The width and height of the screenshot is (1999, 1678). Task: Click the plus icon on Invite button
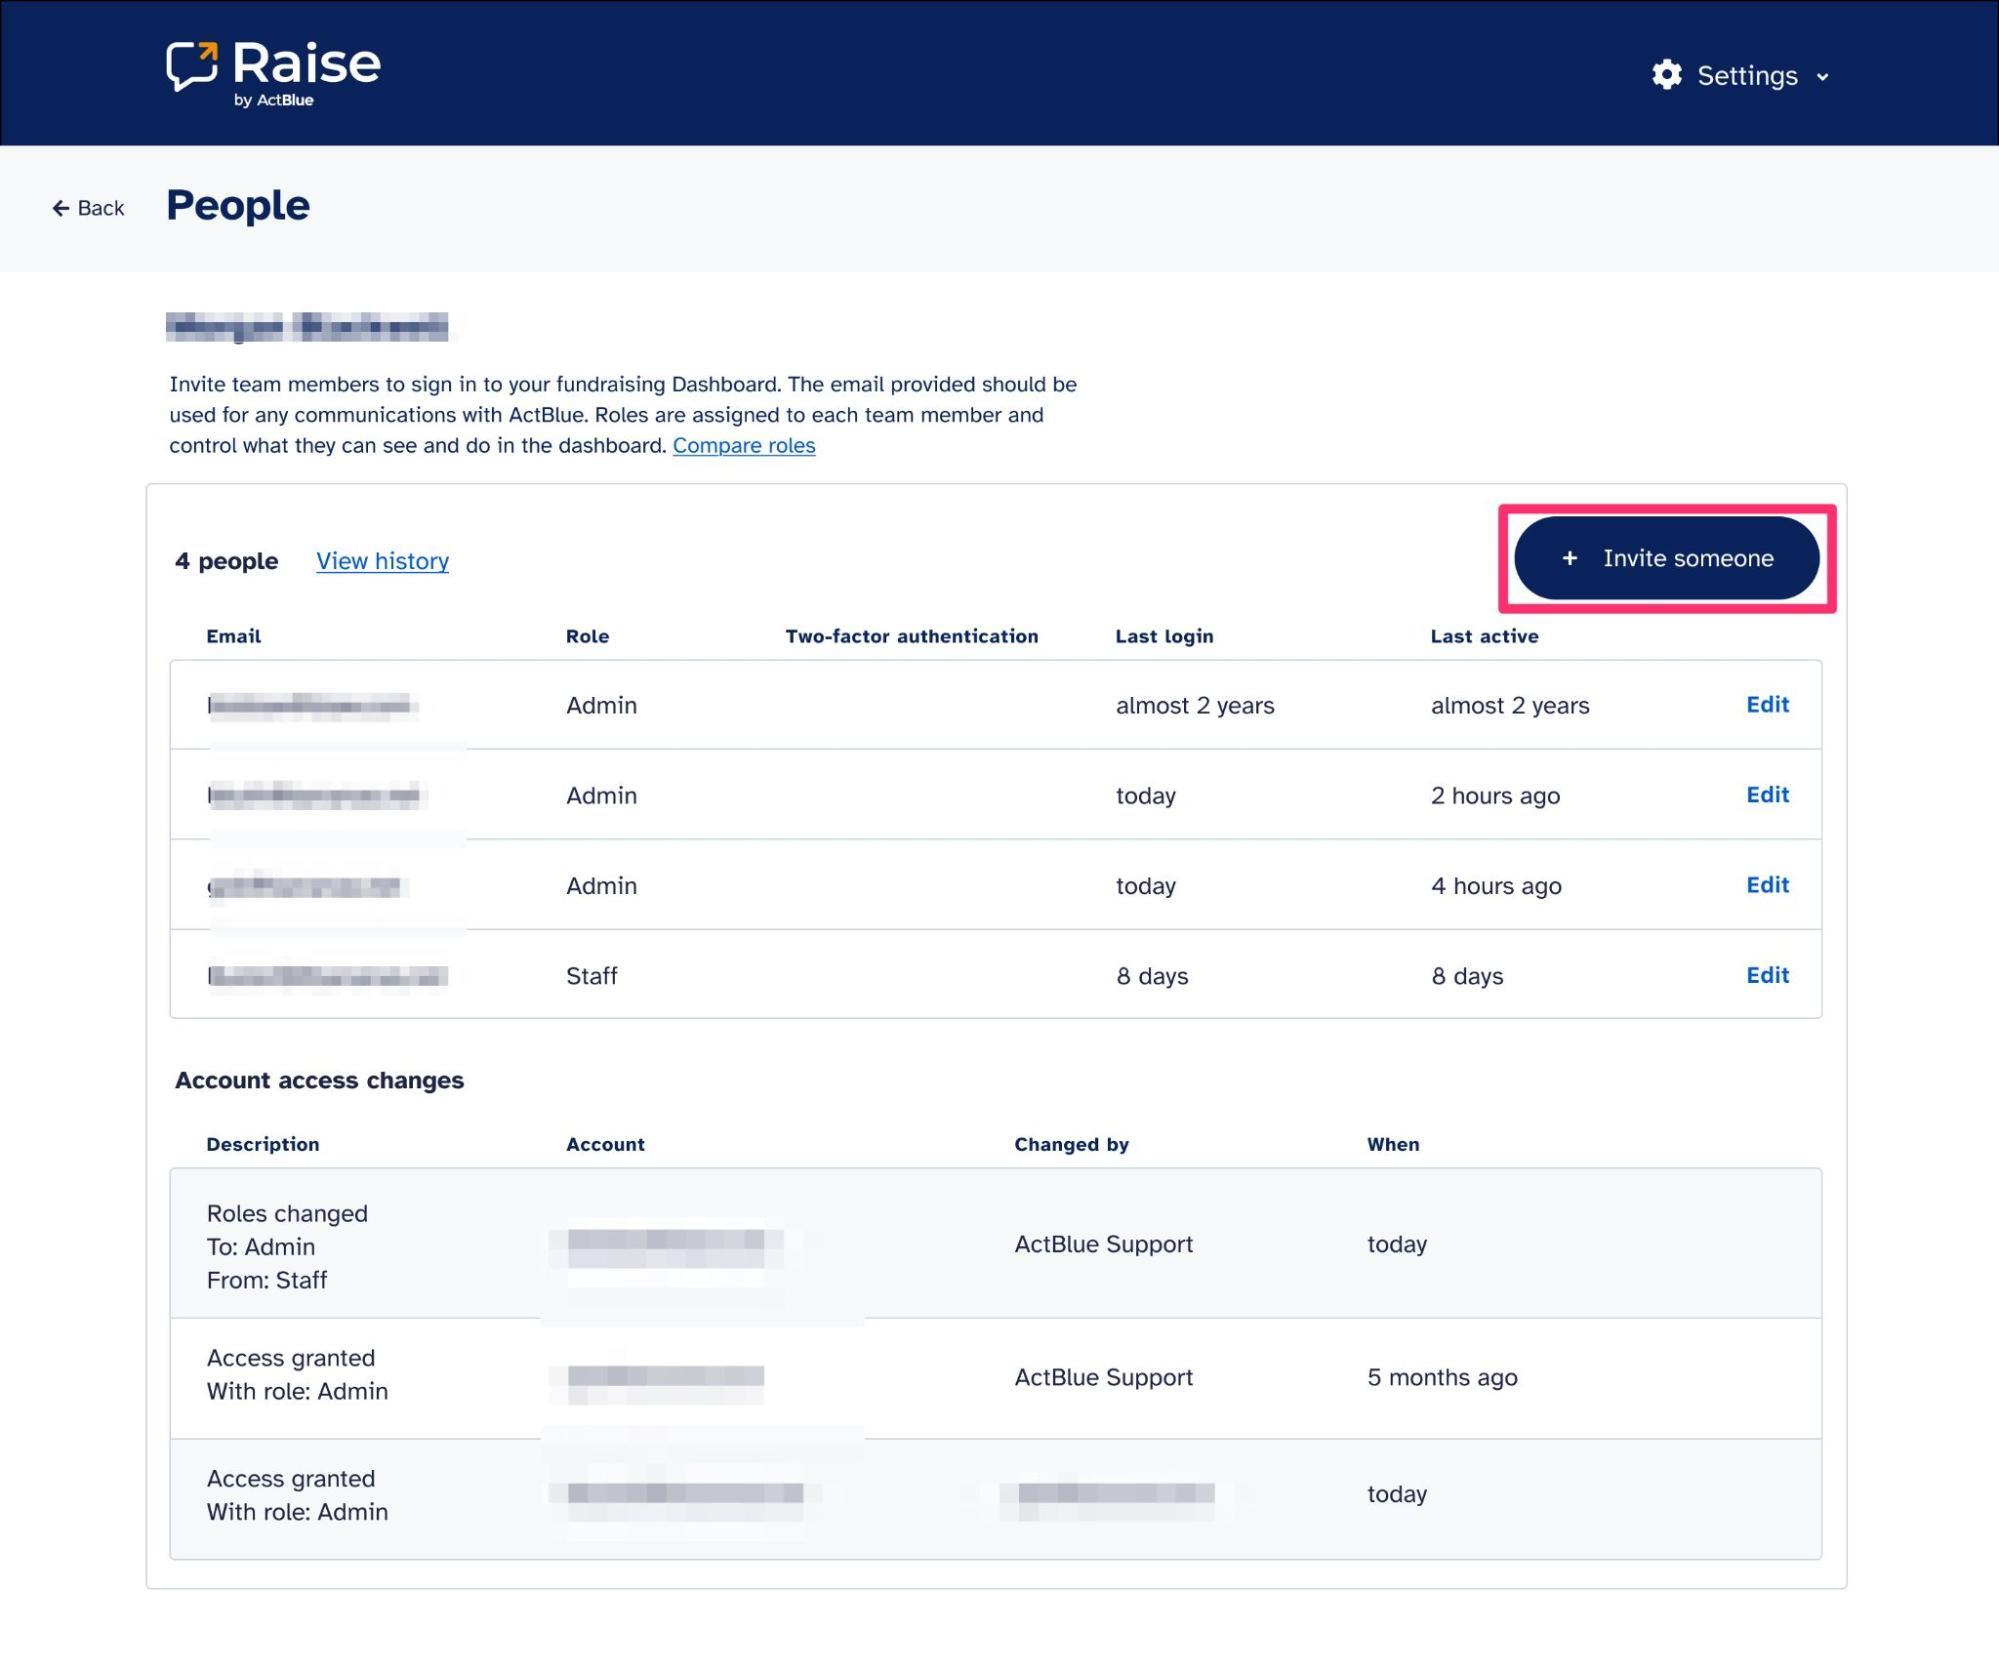[x=1569, y=558]
